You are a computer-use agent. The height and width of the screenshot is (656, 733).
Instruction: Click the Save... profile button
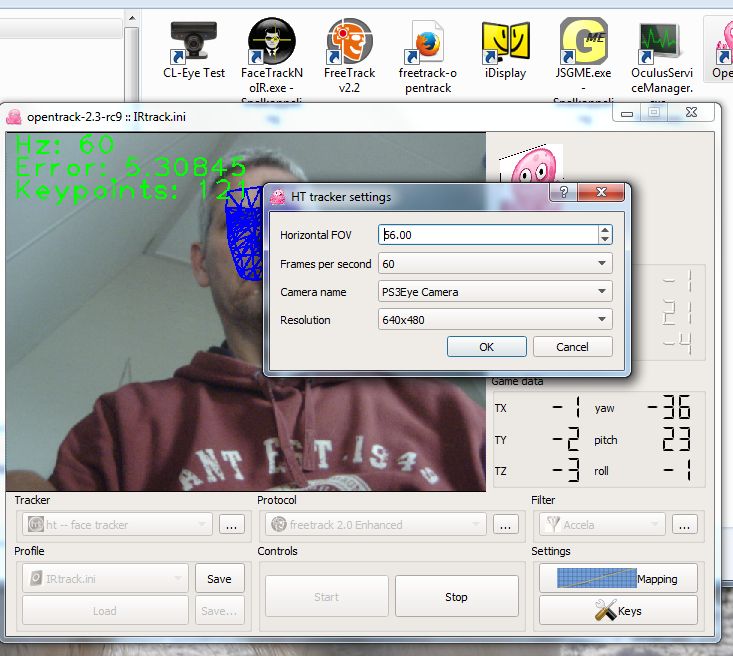(x=219, y=611)
